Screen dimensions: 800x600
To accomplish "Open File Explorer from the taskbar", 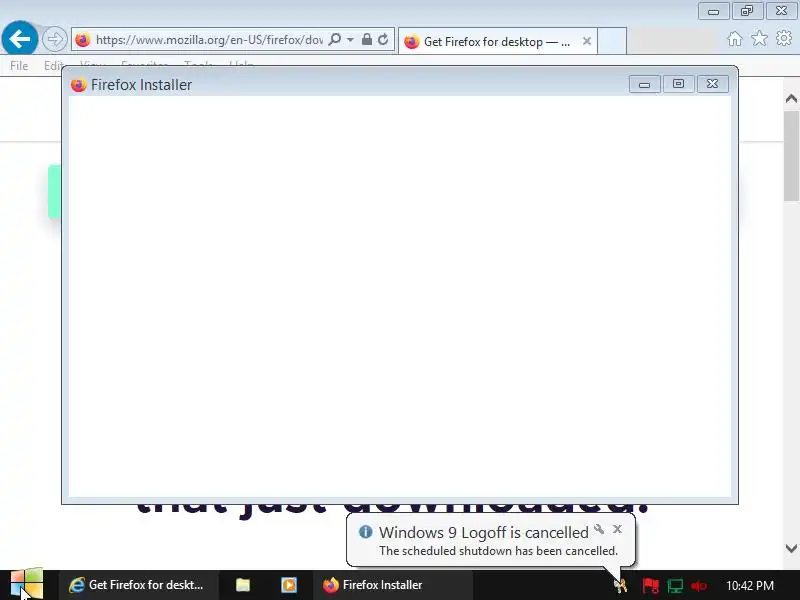I will click(x=243, y=585).
